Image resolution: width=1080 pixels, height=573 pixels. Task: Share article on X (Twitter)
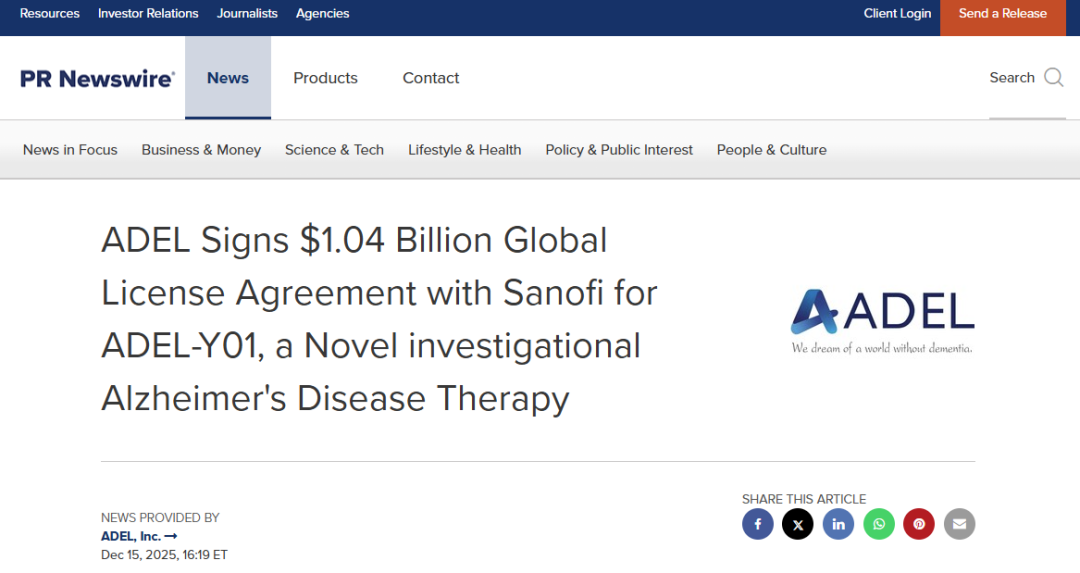point(798,524)
